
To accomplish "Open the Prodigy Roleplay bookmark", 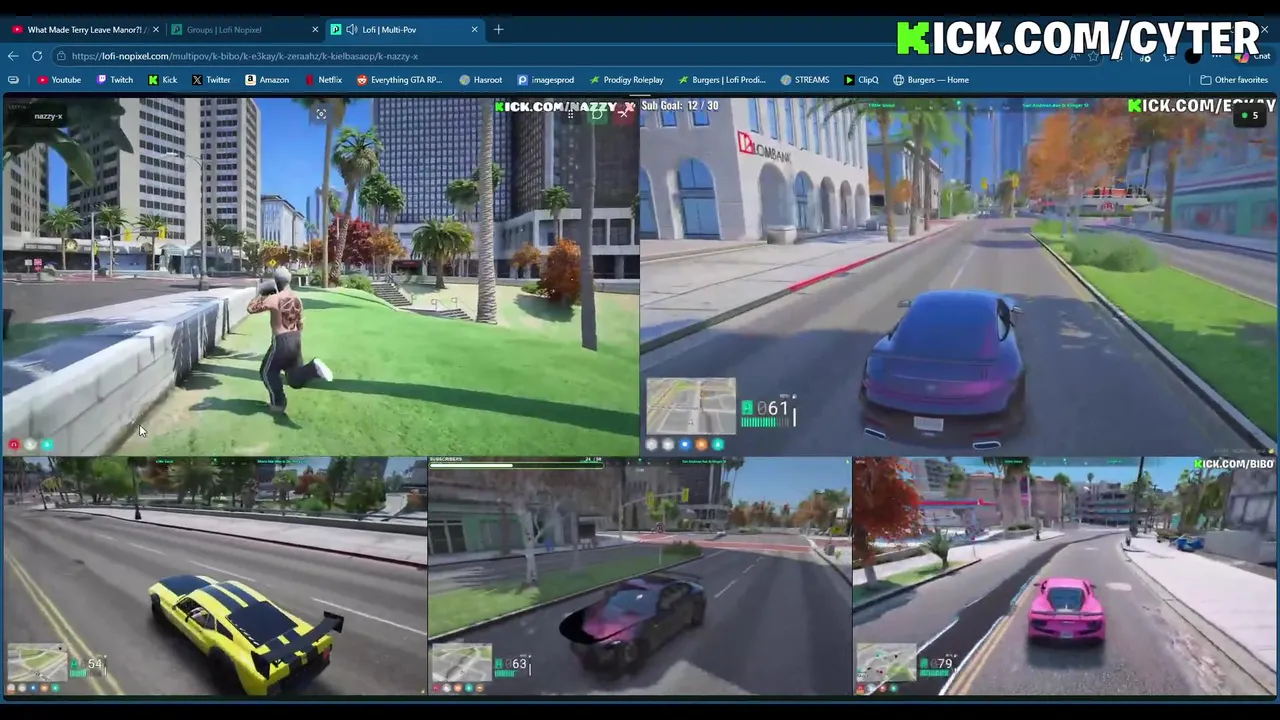I will tap(626, 80).
